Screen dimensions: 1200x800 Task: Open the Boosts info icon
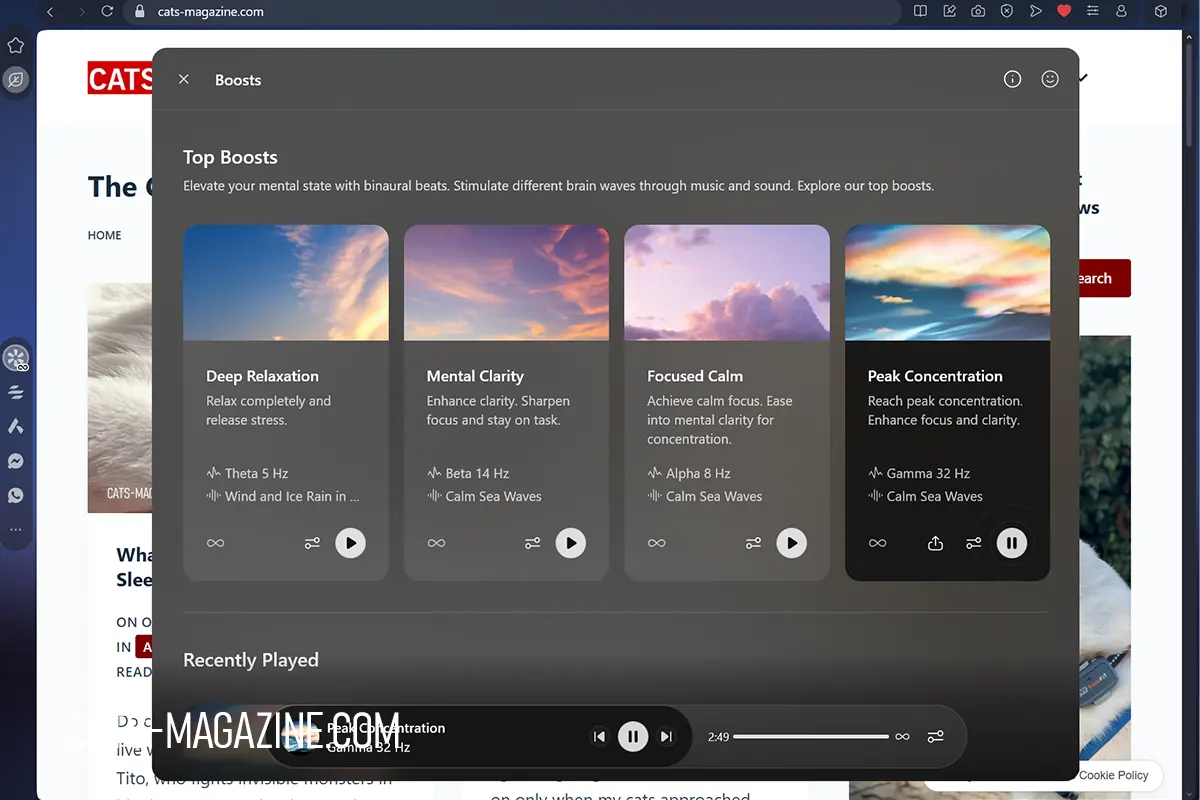[1012, 79]
